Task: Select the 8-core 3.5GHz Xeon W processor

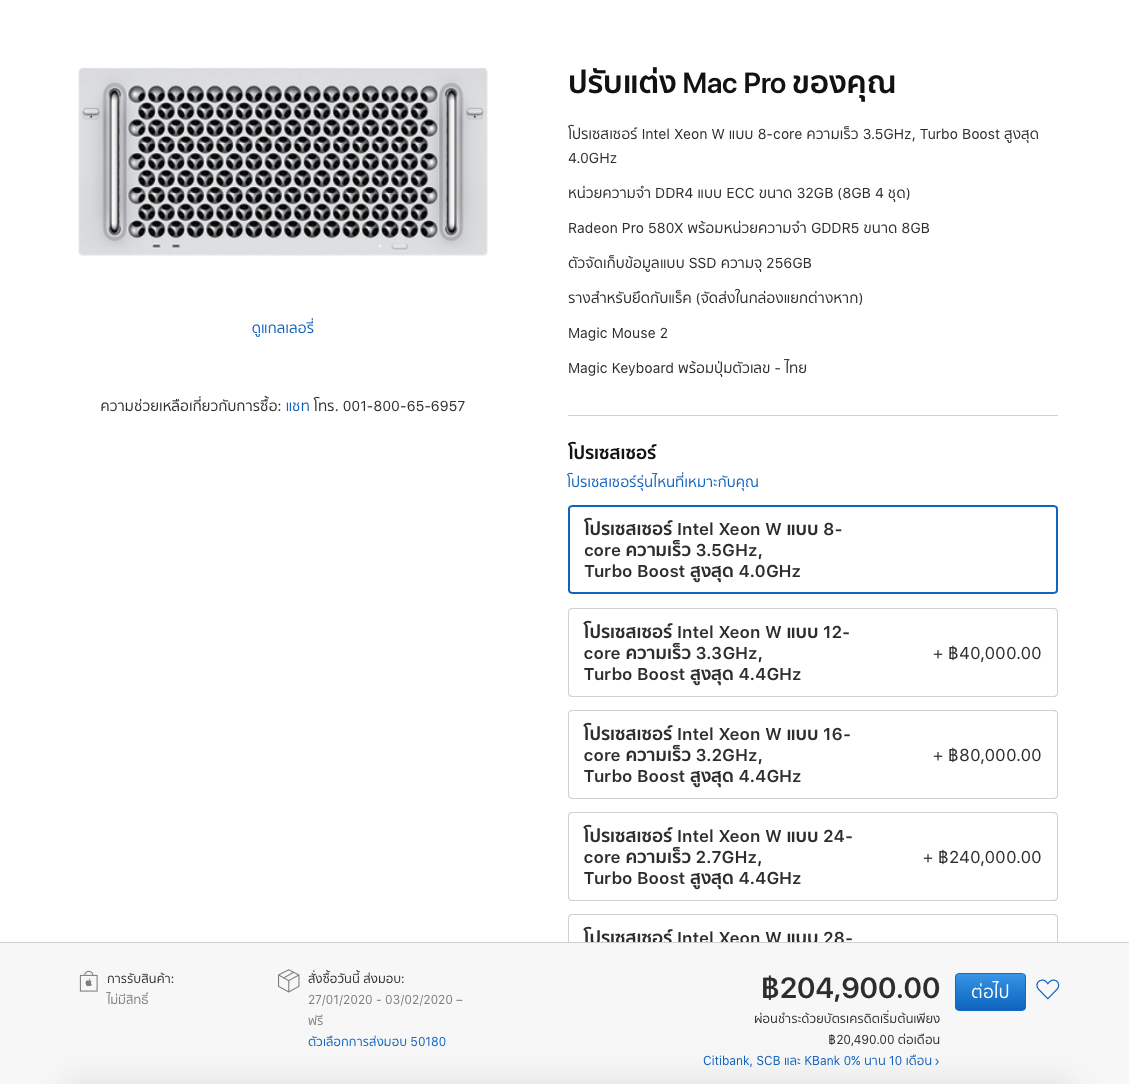Action: [812, 550]
